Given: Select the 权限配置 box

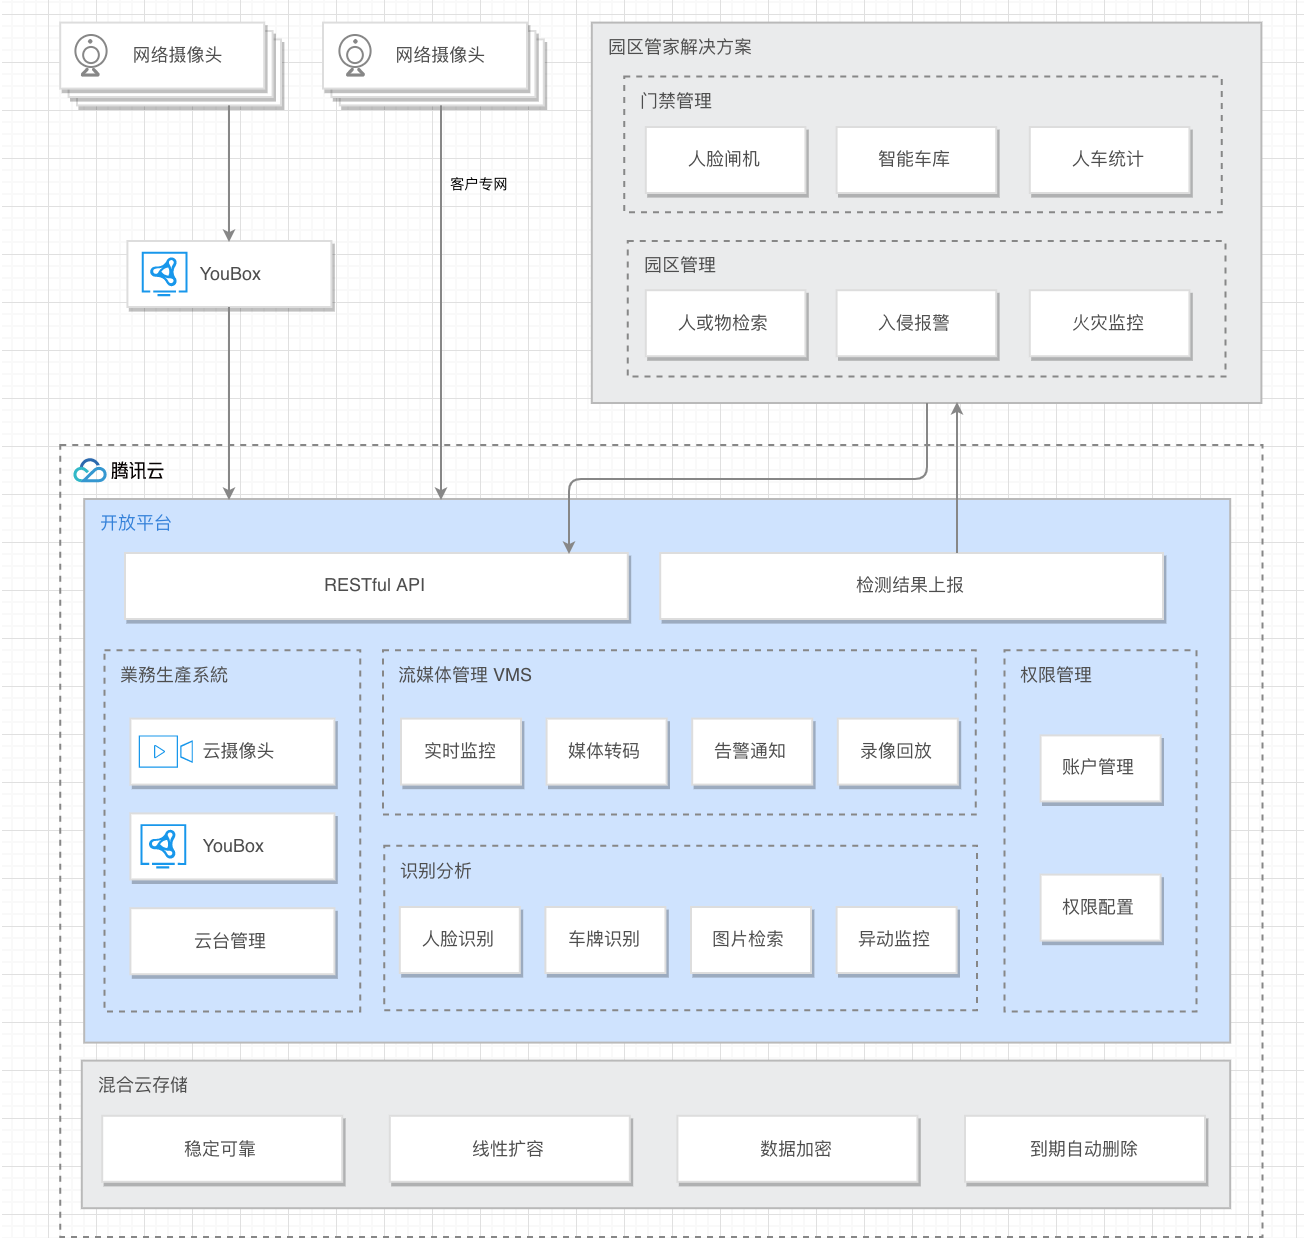Looking at the screenshot, I should pos(1100,908).
